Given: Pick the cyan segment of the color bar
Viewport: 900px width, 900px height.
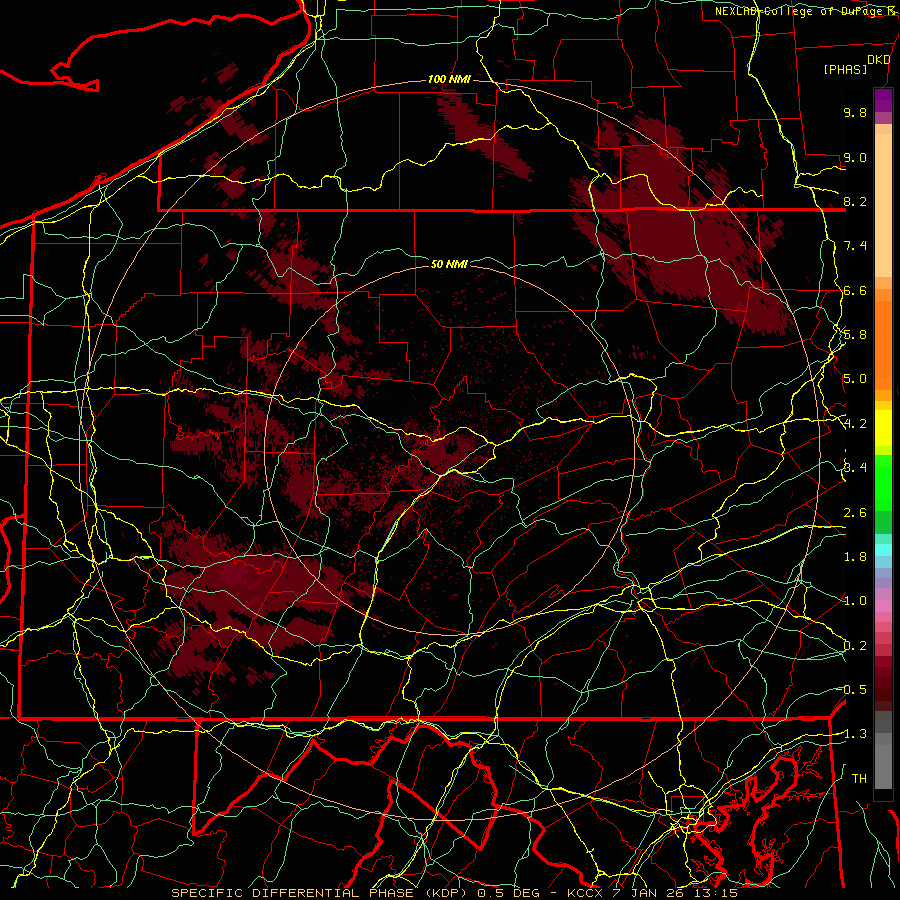Looking at the screenshot, I should click(x=883, y=550).
